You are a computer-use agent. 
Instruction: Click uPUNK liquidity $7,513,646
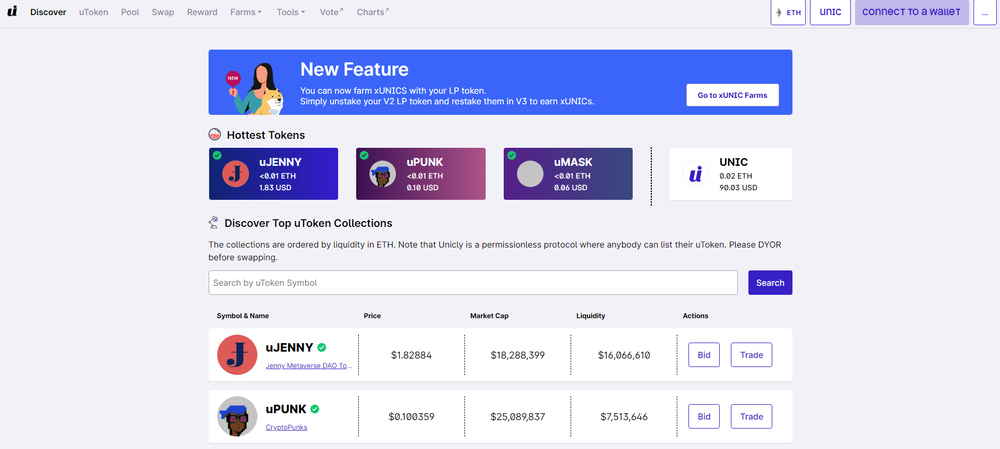pyautogui.click(x=624, y=416)
